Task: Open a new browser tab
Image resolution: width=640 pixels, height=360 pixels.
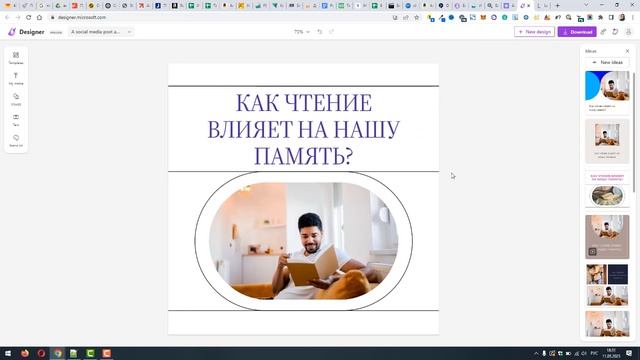Action: point(558,6)
